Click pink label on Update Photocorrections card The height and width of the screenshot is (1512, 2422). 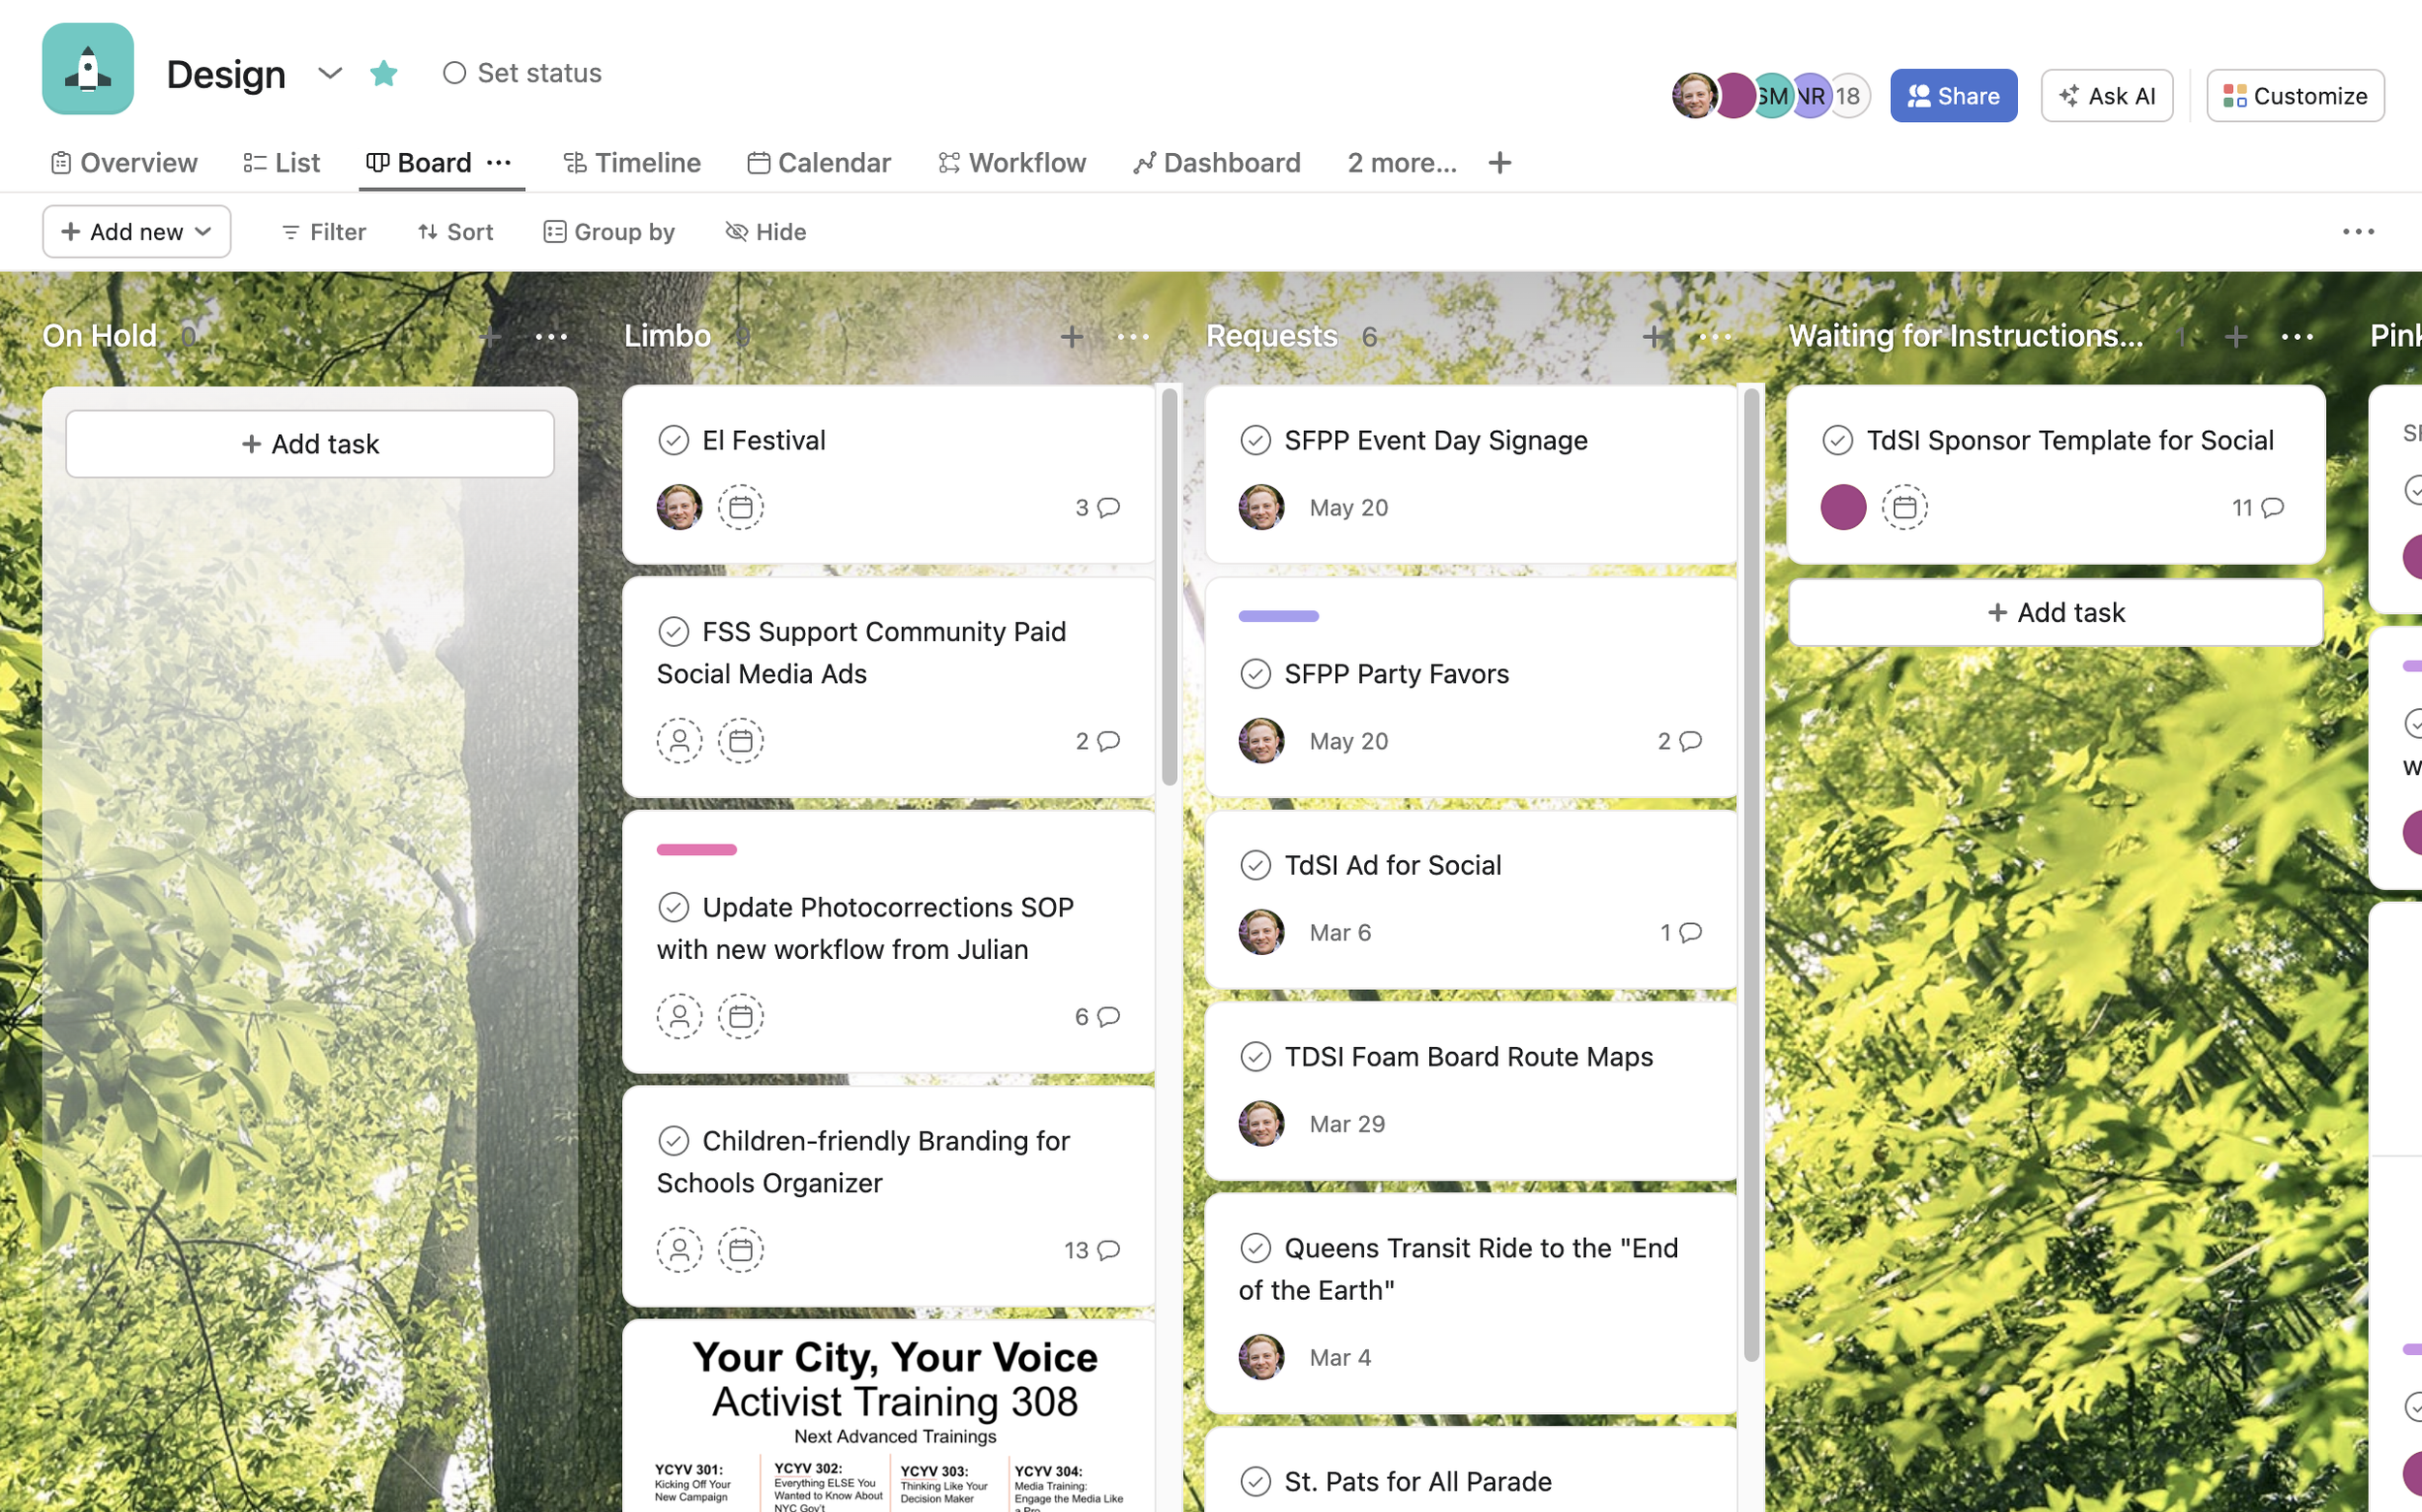tap(696, 850)
